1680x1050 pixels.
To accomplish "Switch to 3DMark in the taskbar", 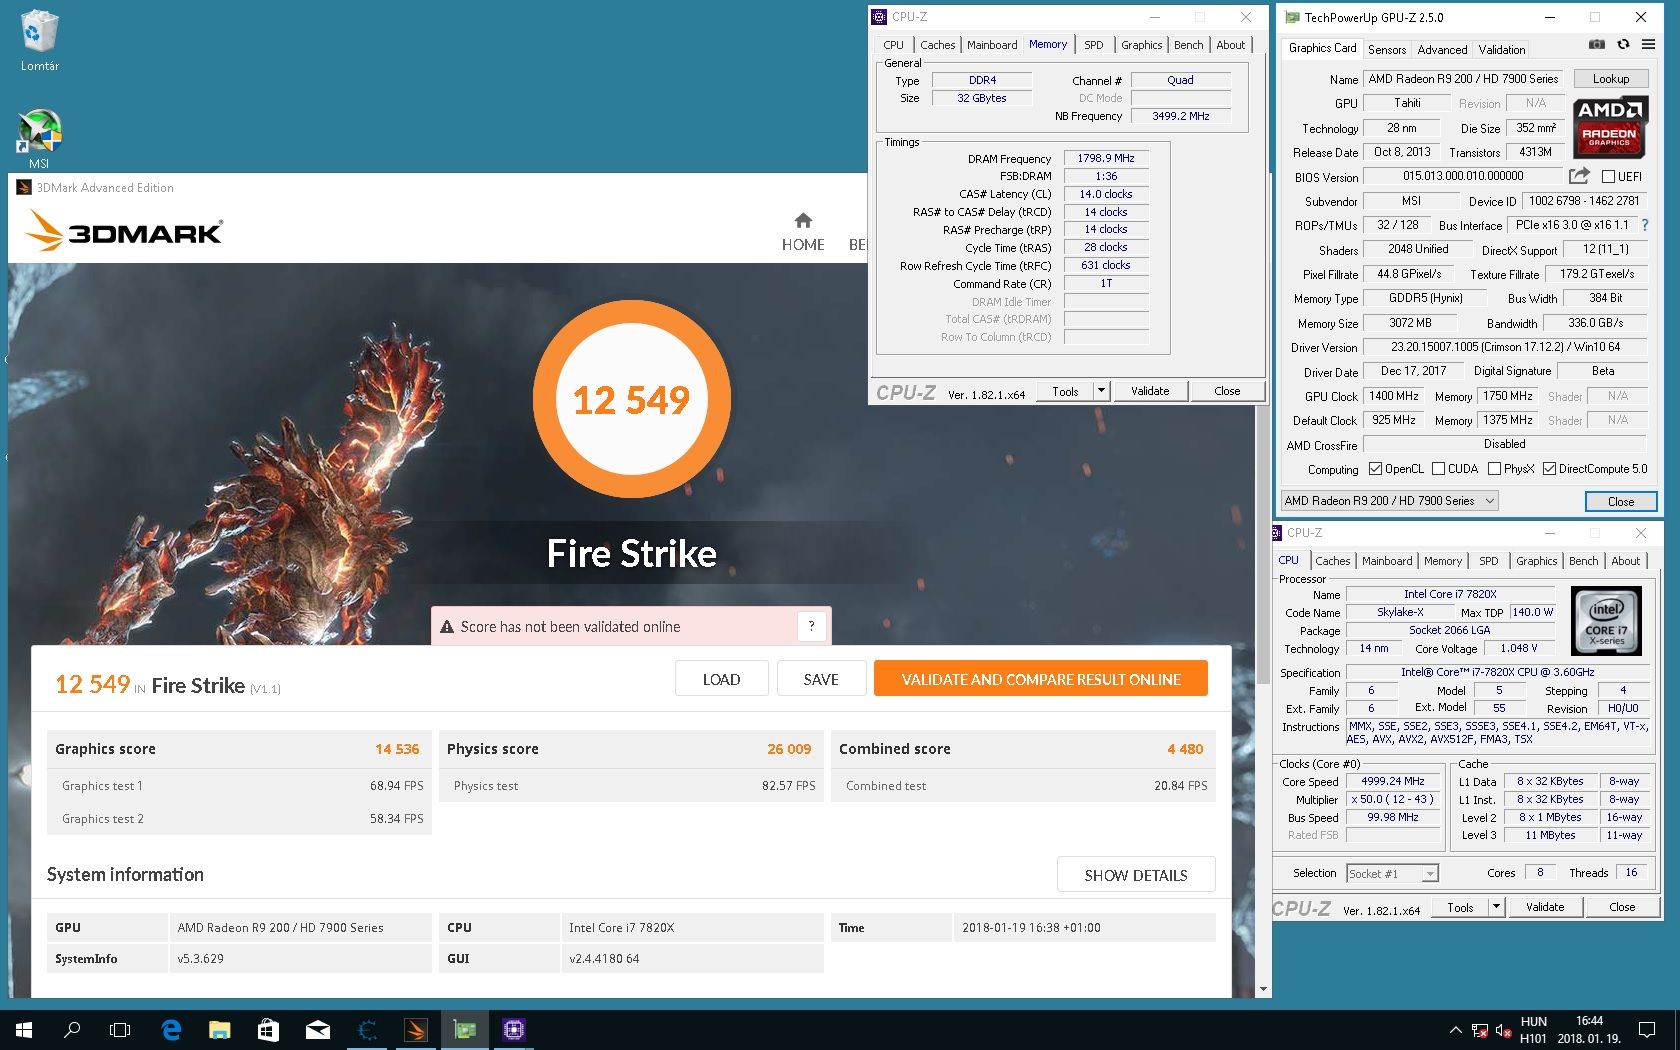I will (415, 1029).
